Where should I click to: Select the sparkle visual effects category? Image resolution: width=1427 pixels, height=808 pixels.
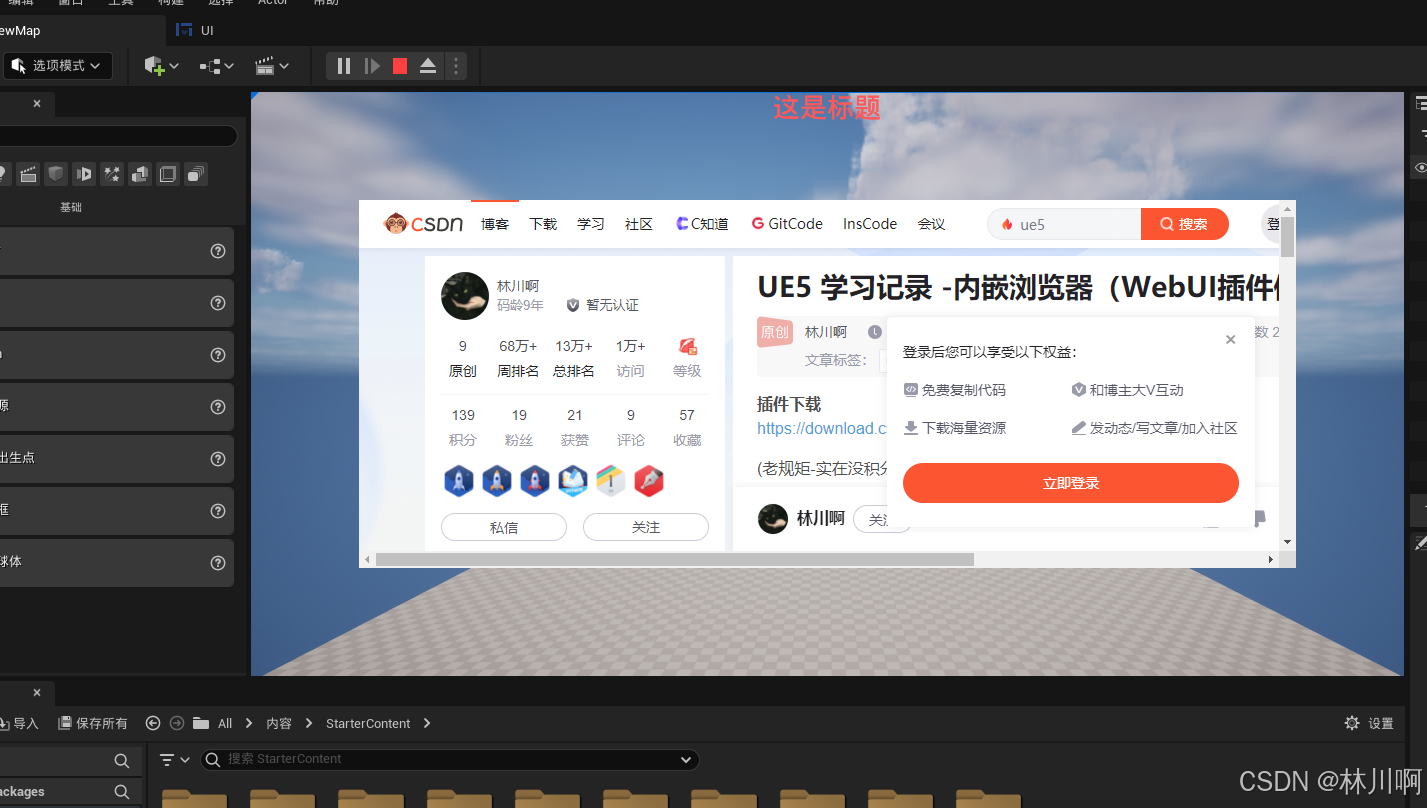[112, 174]
